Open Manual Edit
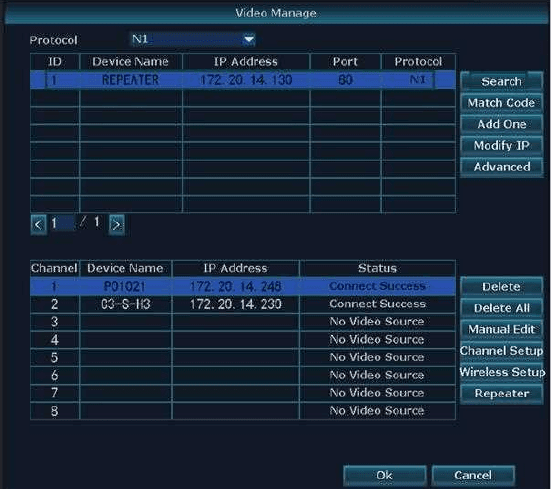 point(501,329)
